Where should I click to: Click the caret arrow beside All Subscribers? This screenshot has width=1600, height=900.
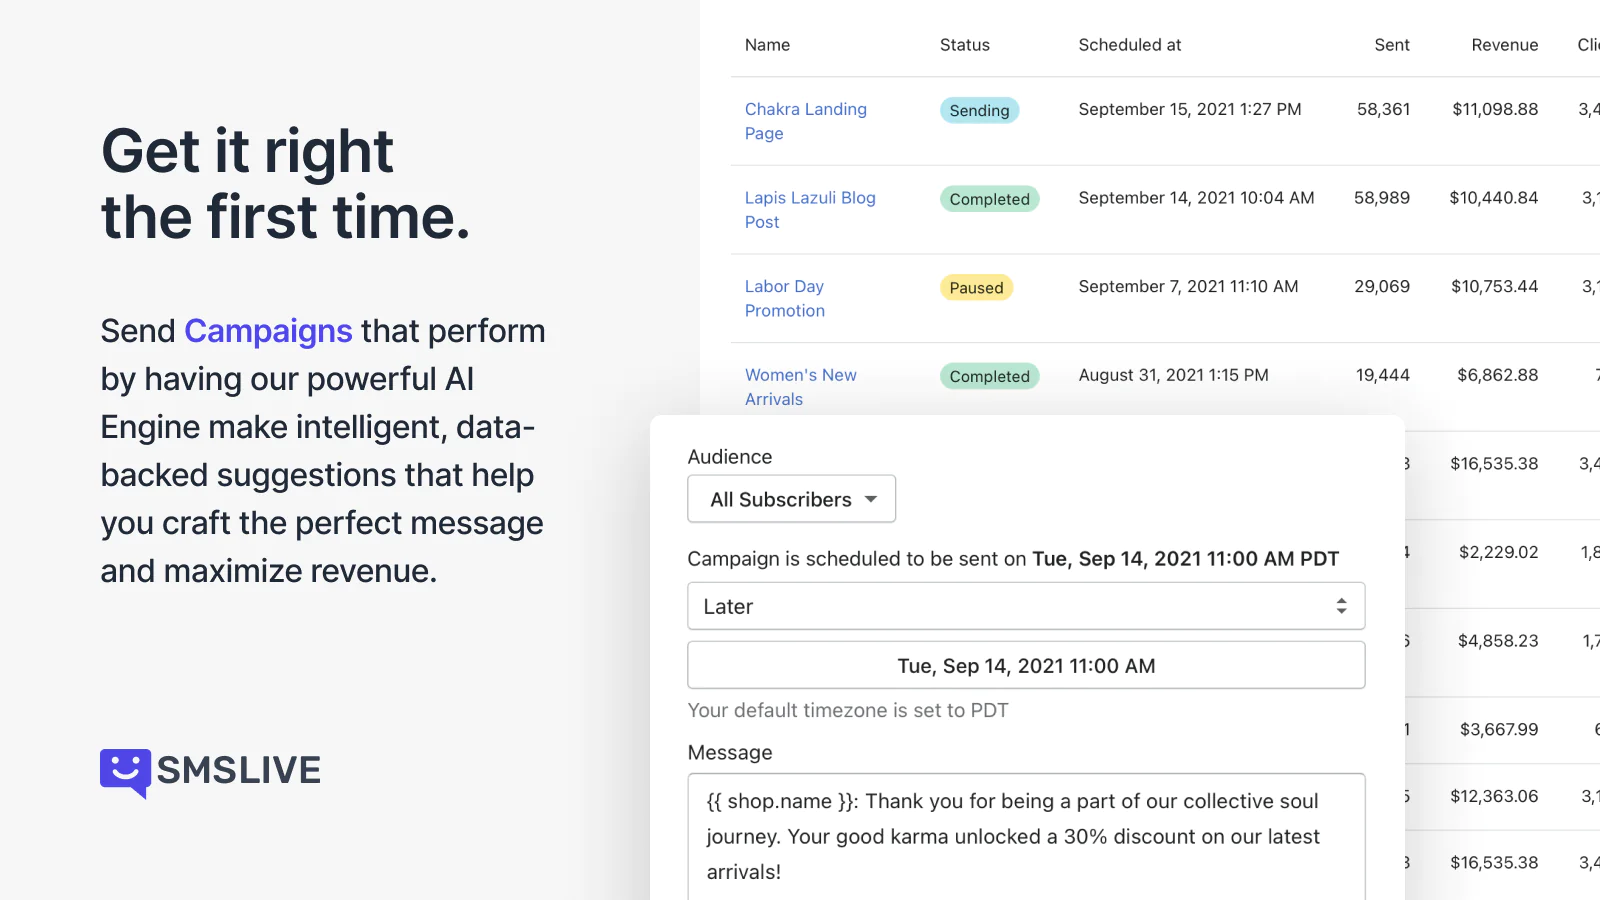pyautogui.click(x=871, y=499)
